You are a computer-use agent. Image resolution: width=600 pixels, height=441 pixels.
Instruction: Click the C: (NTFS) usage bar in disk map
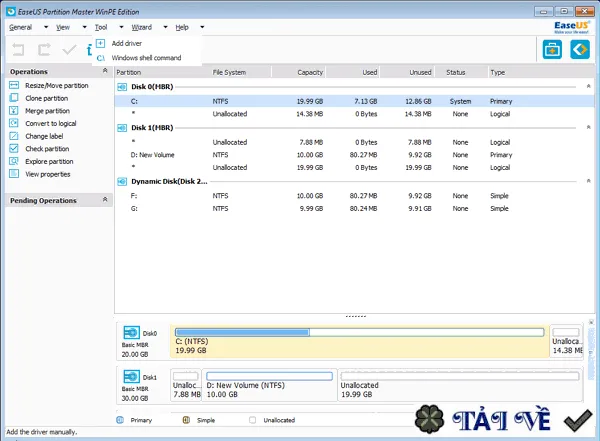click(x=359, y=332)
